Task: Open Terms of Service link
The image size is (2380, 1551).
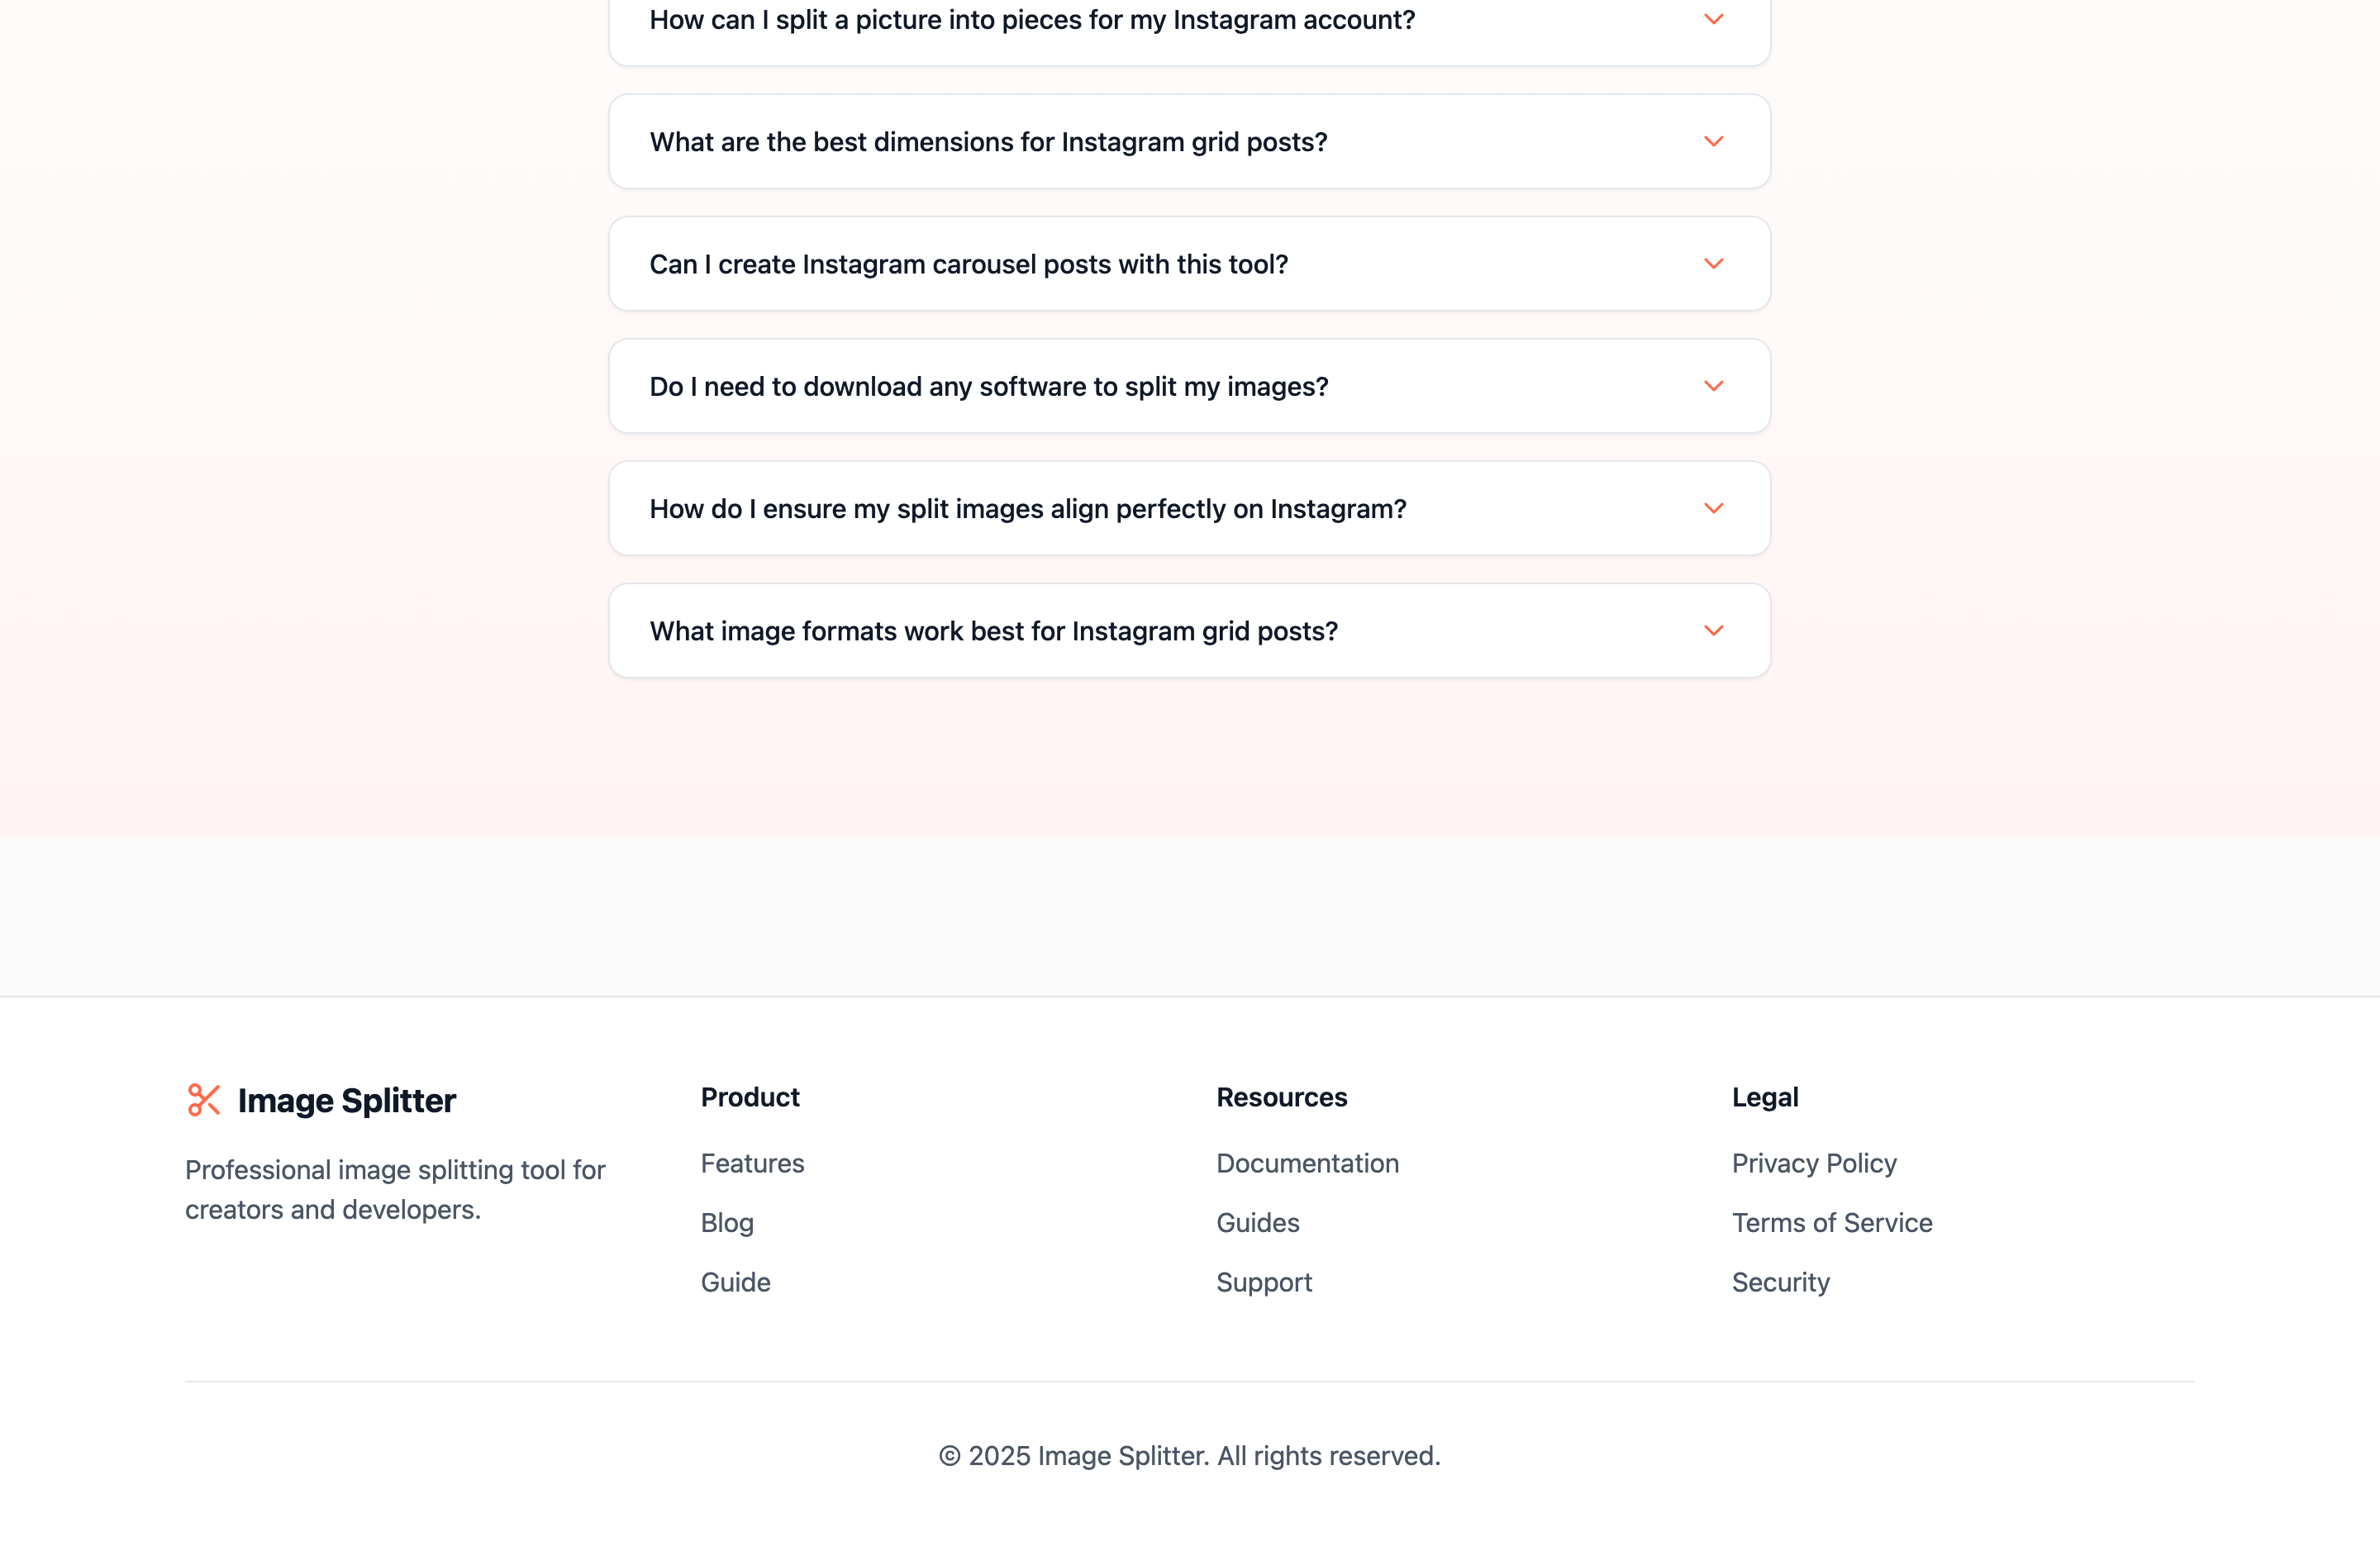Action: point(1832,1223)
